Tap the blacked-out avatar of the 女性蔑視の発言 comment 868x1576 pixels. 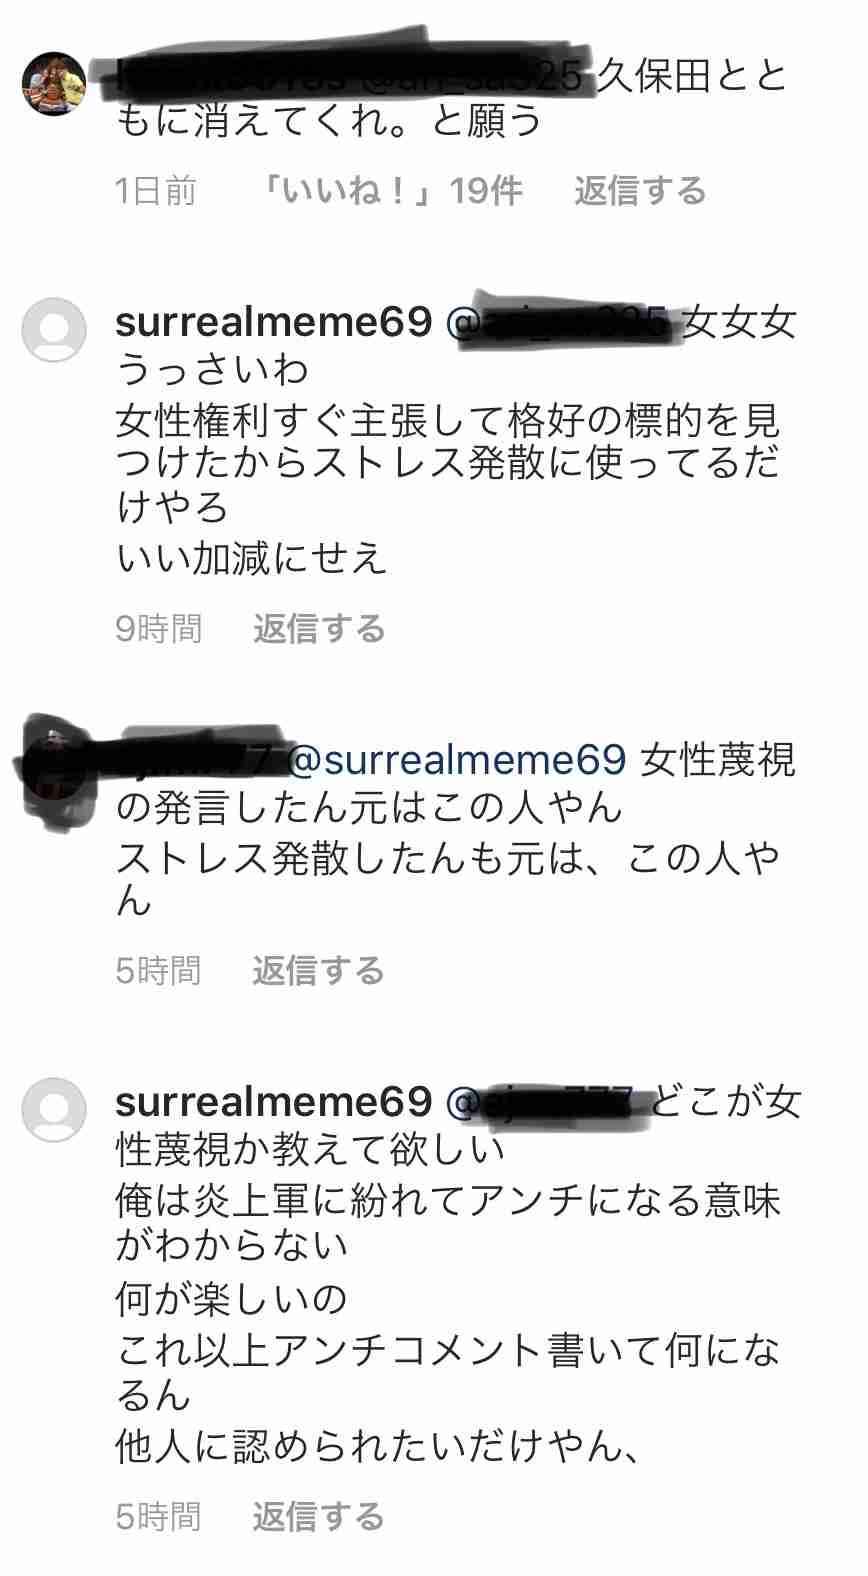tap(52, 768)
